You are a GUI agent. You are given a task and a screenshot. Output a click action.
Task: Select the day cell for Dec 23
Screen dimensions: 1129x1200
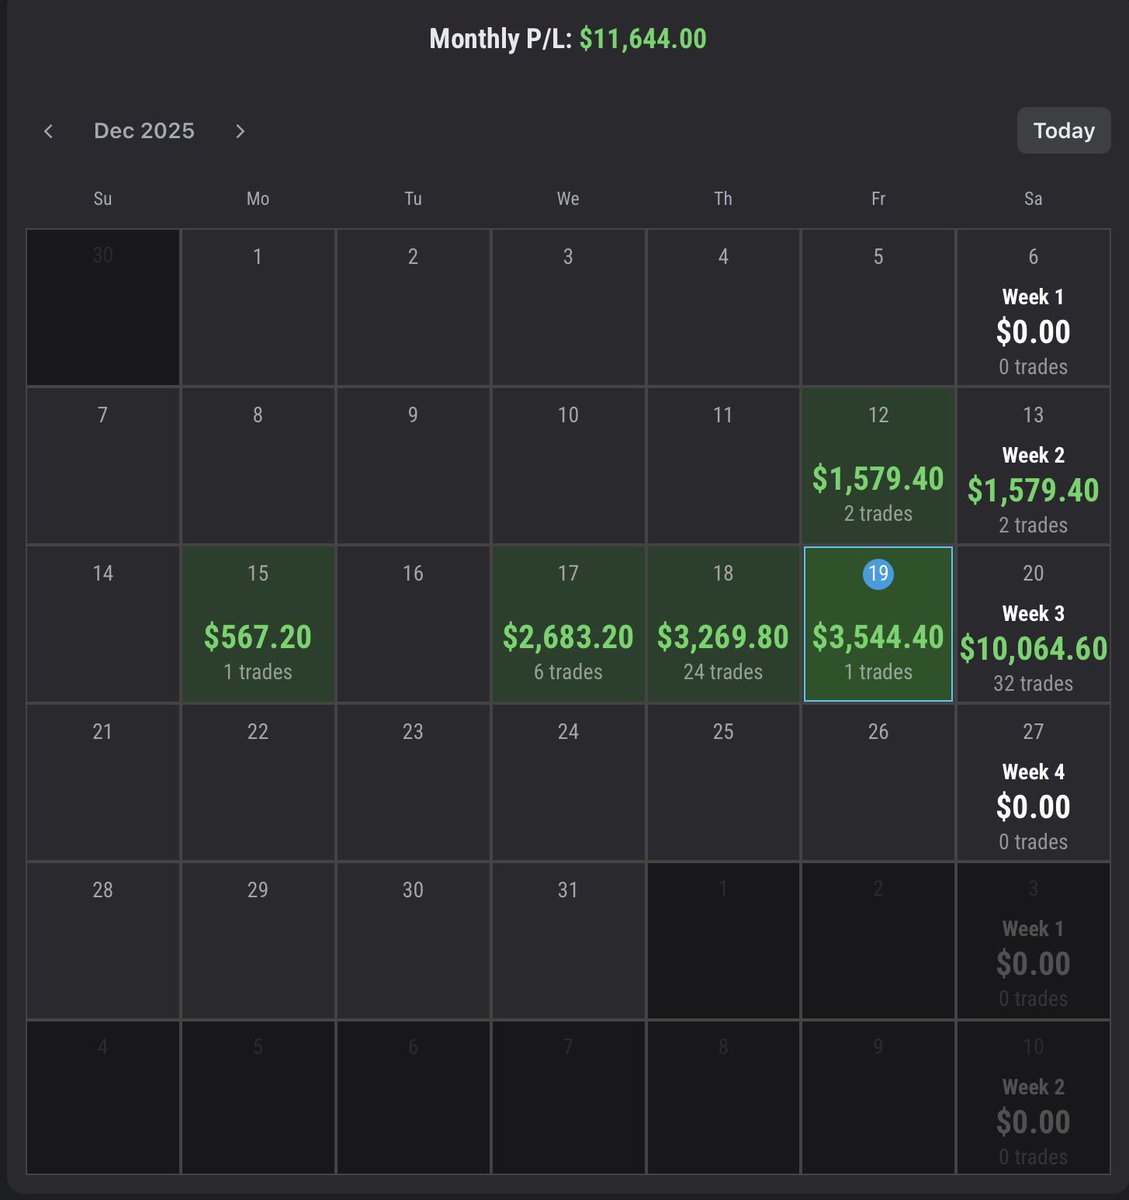(x=413, y=782)
